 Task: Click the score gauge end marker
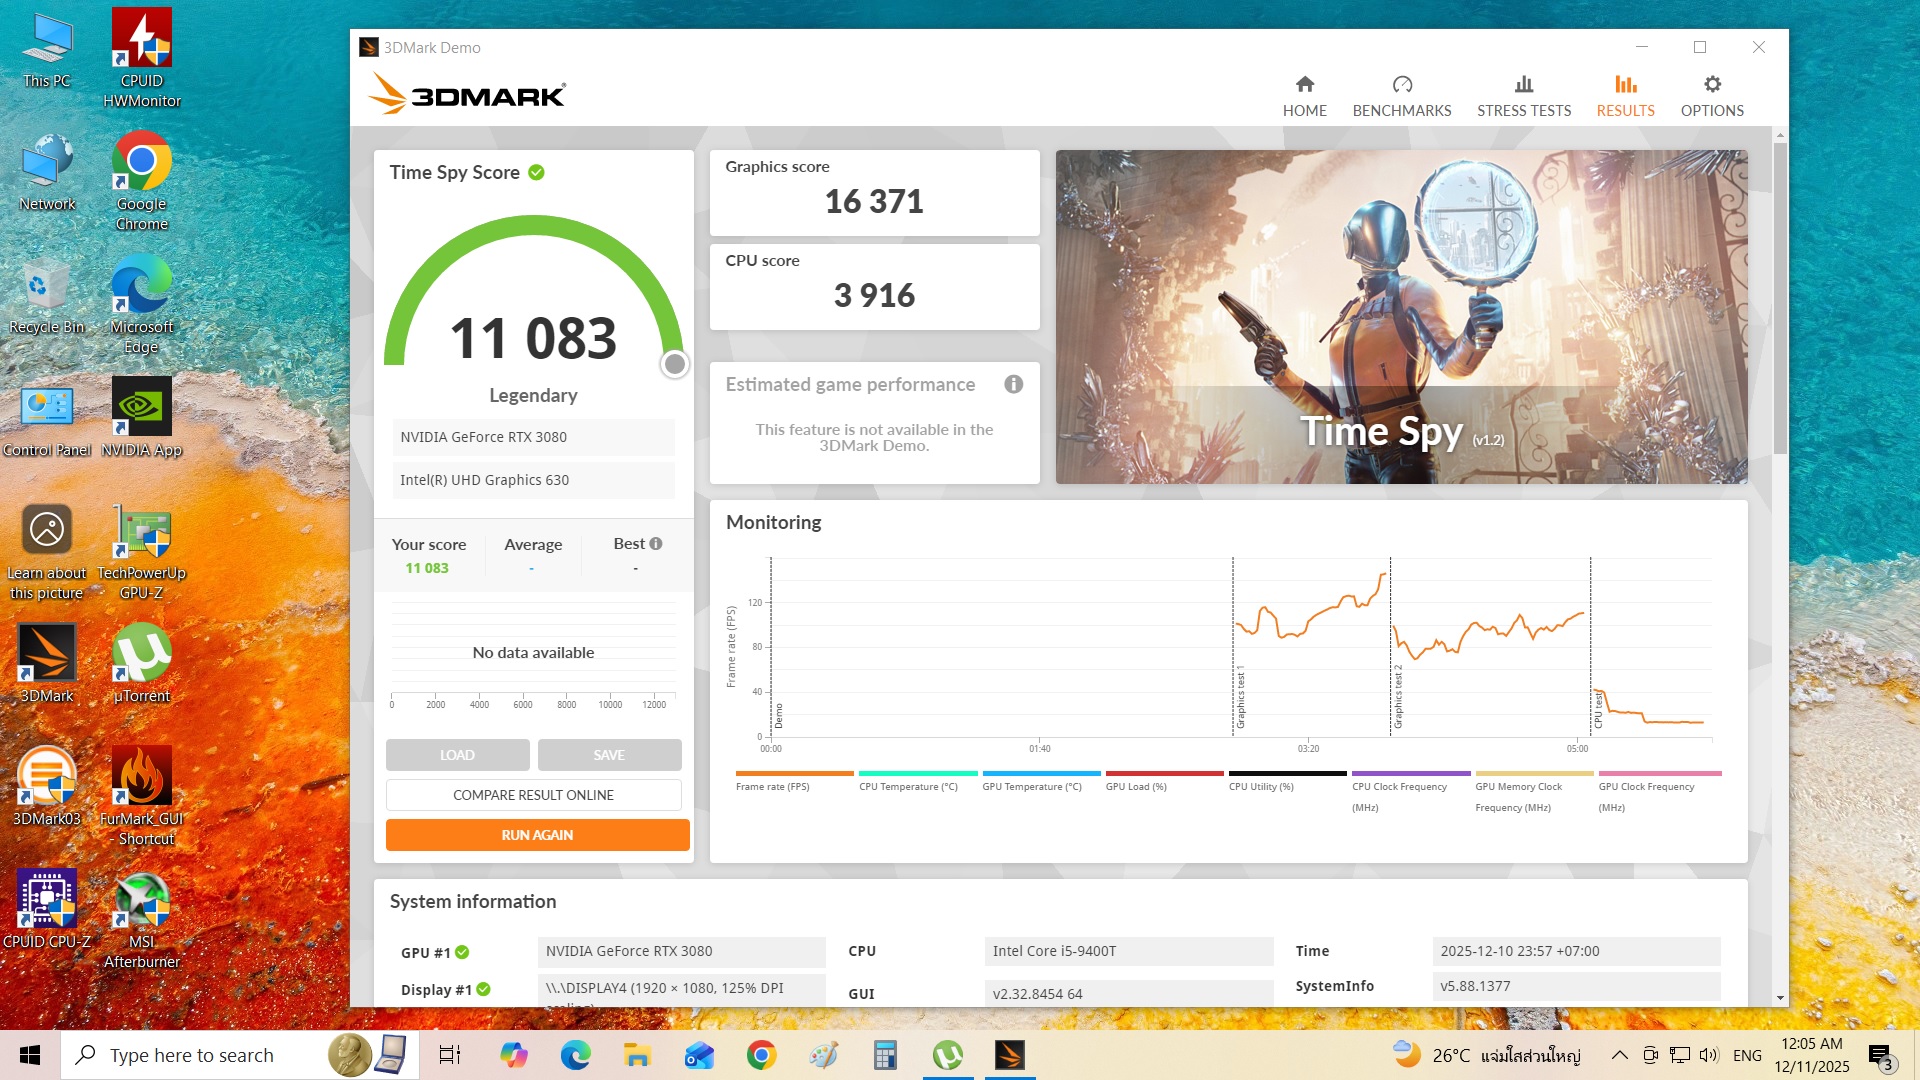click(675, 365)
